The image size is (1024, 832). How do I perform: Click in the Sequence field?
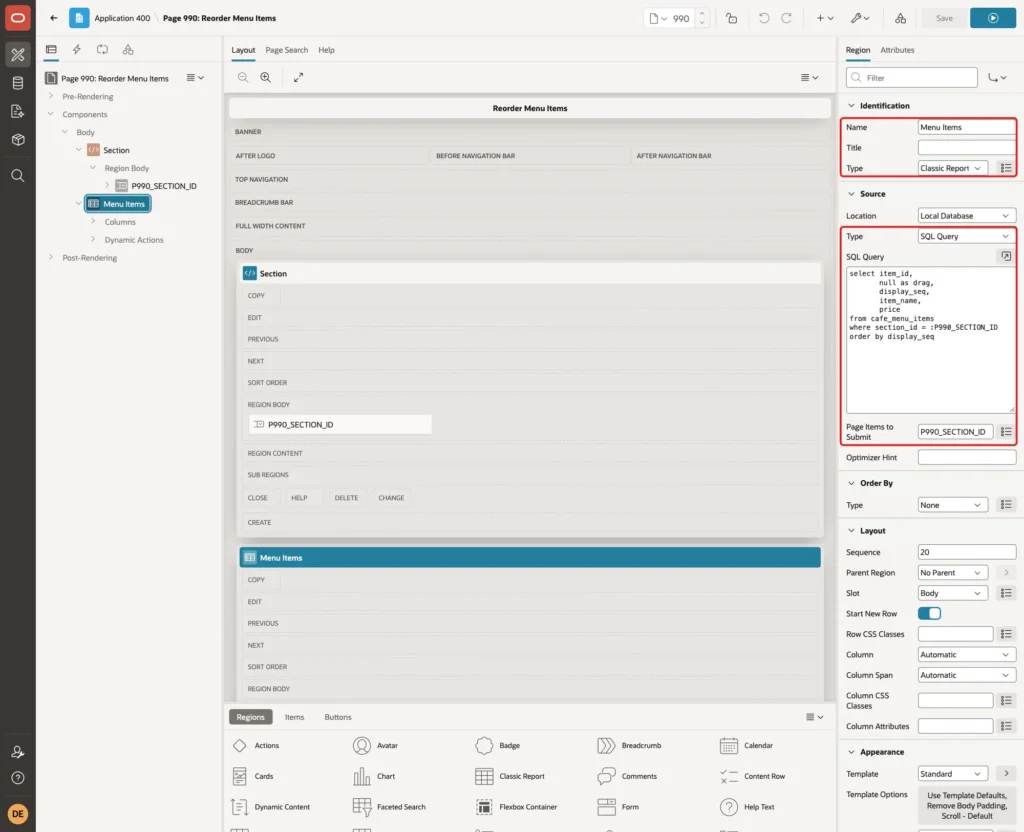point(967,552)
